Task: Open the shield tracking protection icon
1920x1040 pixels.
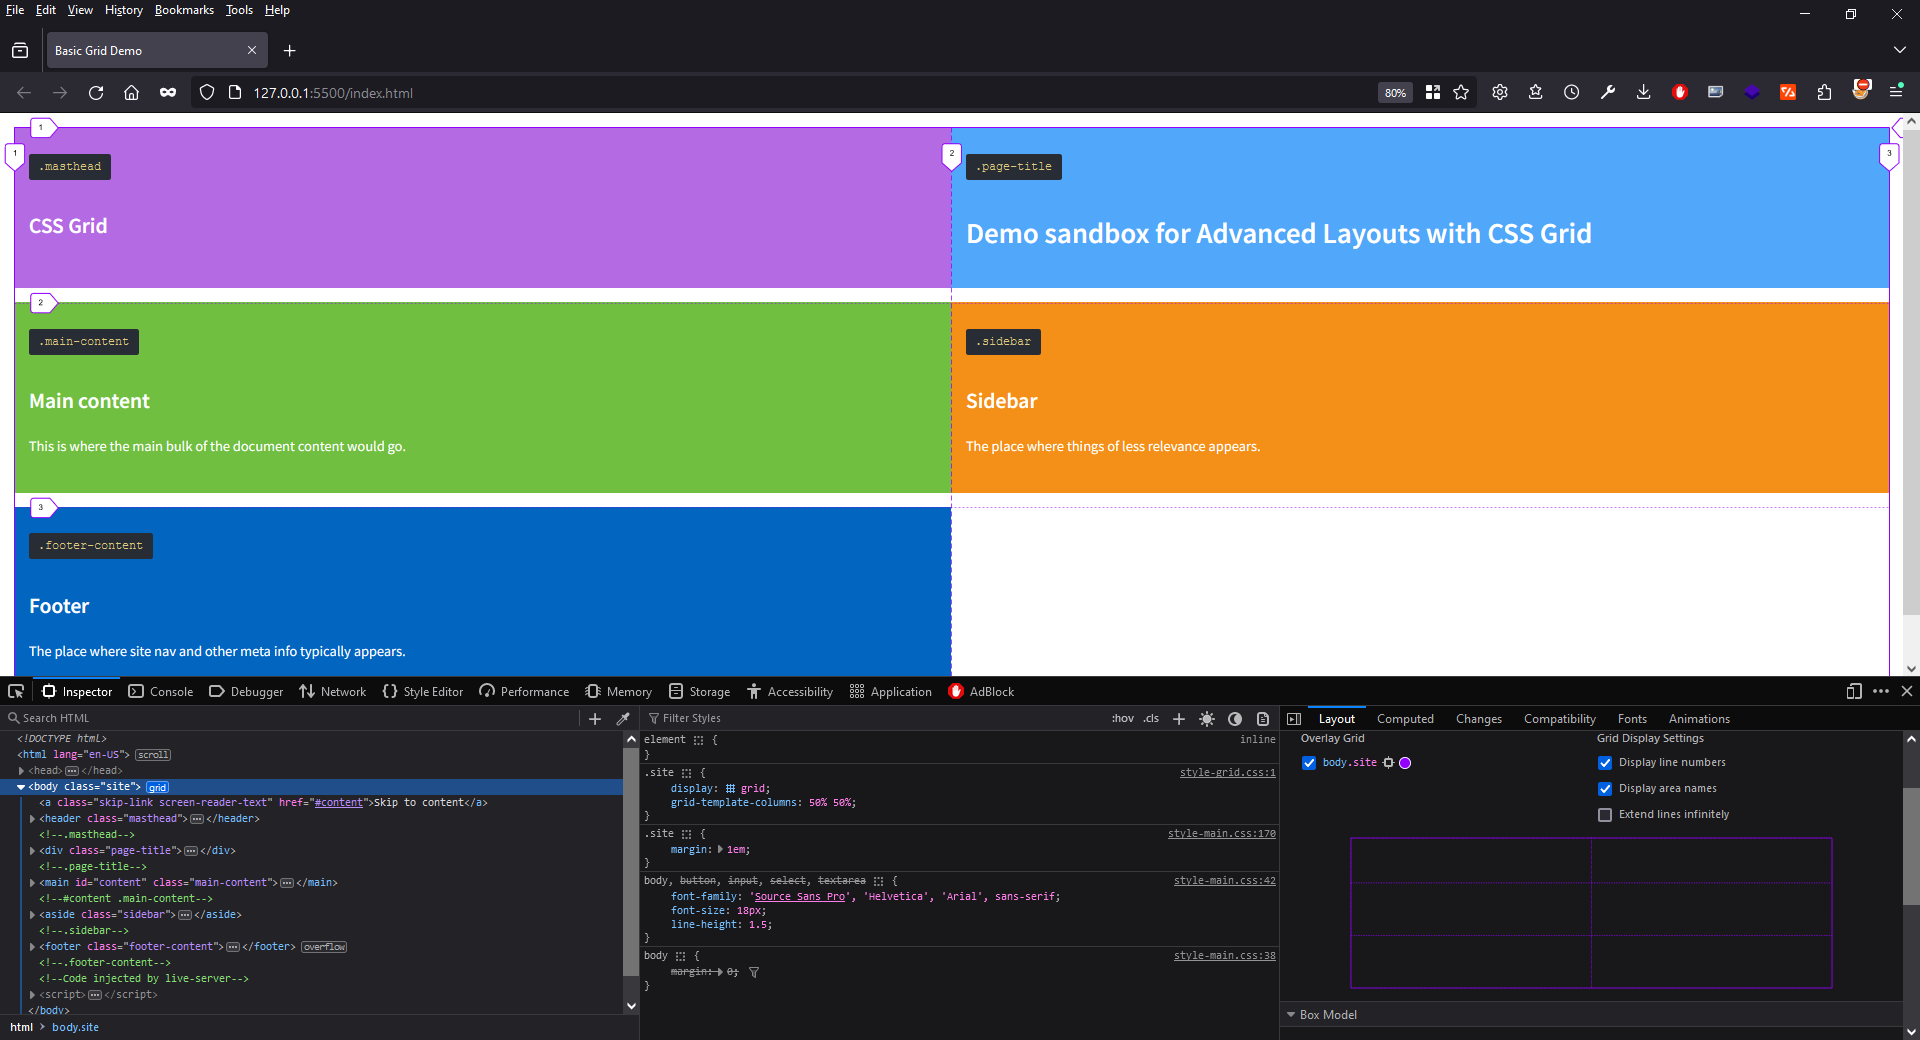Action: 207,92
